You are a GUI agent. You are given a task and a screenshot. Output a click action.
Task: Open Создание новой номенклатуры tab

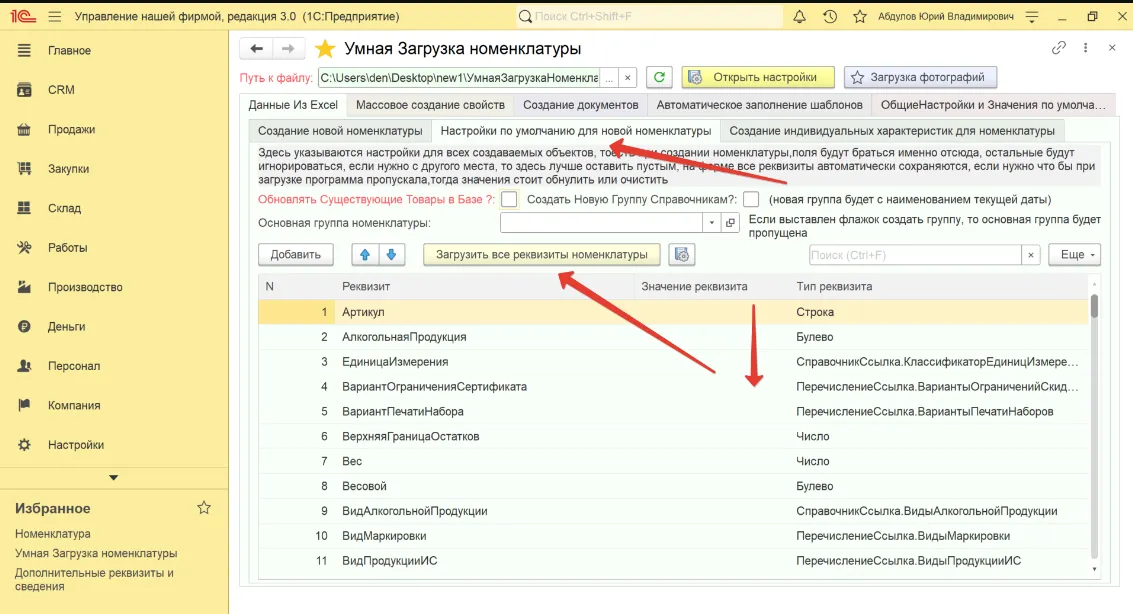coord(340,131)
